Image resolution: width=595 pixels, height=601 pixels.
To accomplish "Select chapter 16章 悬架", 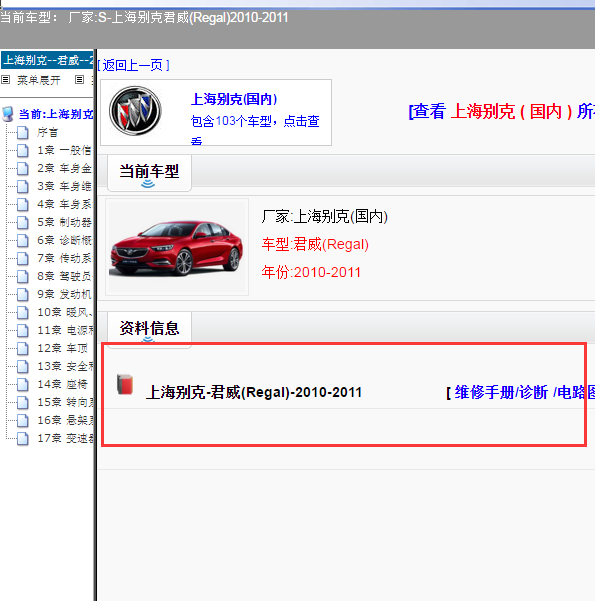I will click(x=65, y=421).
